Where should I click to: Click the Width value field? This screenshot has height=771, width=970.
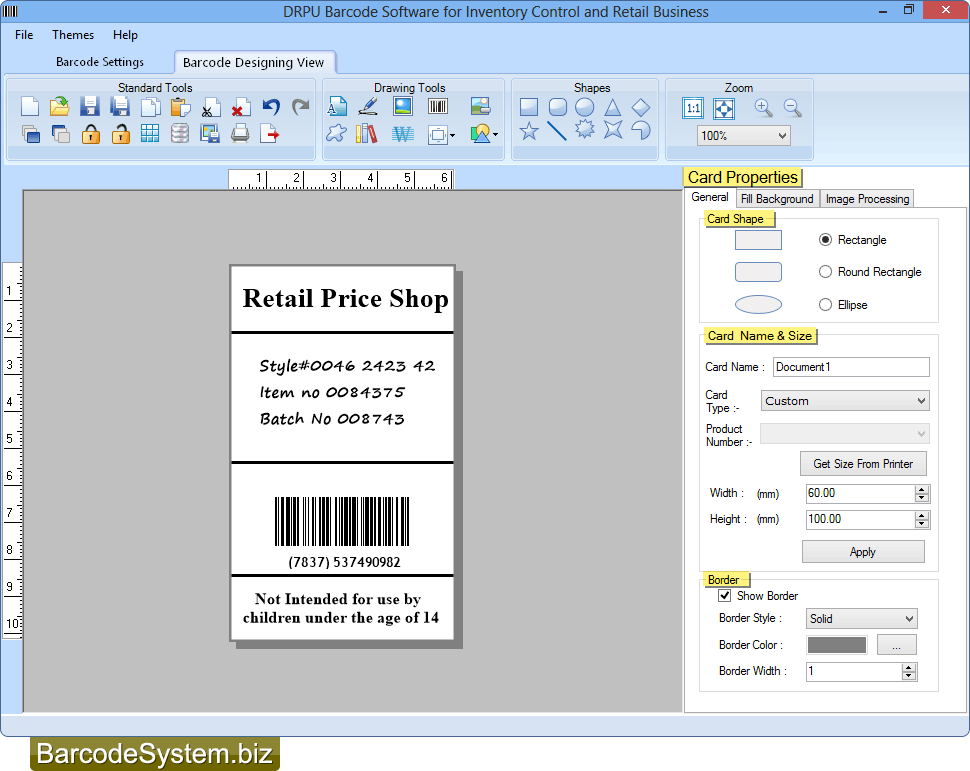point(860,493)
